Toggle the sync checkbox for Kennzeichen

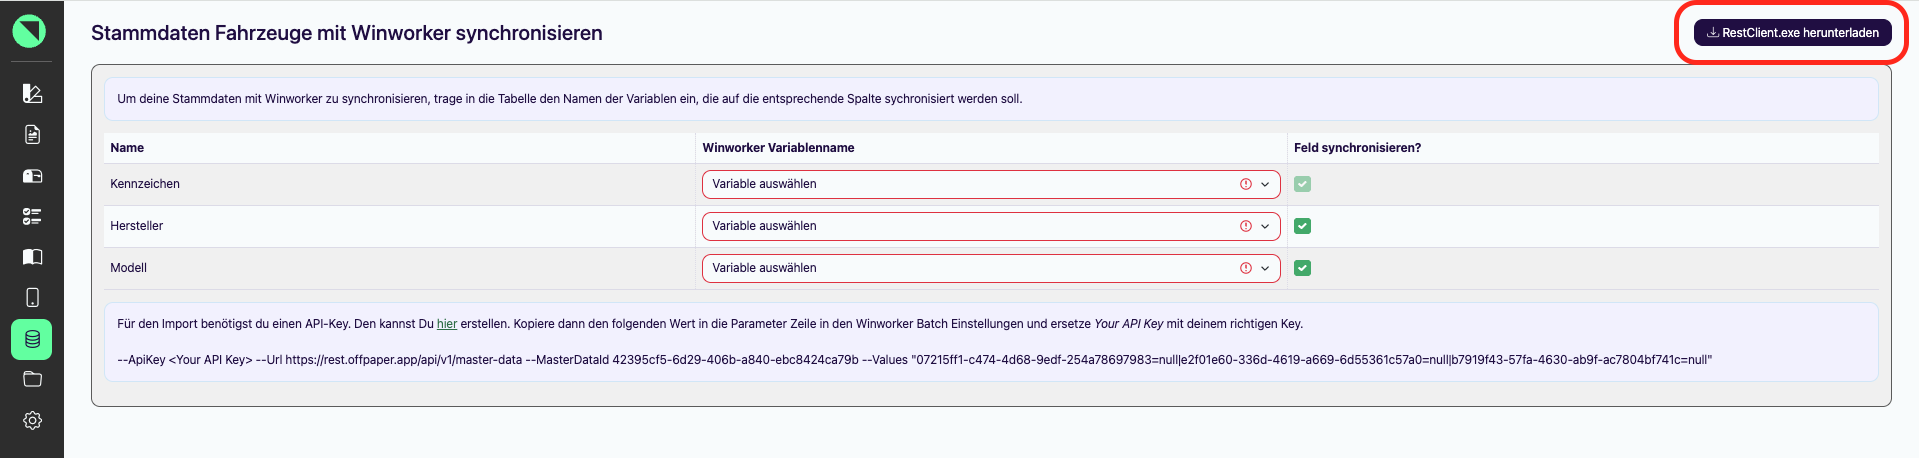pyautogui.click(x=1302, y=184)
